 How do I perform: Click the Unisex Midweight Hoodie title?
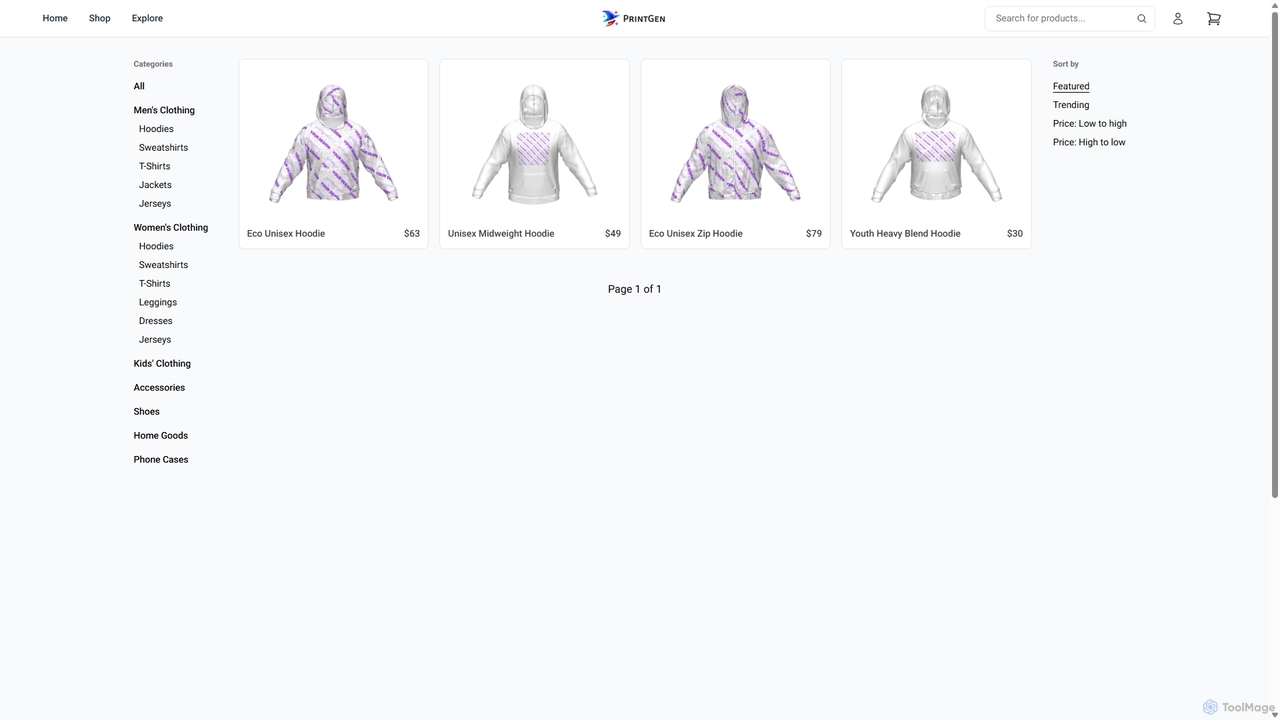pyautogui.click(x=501, y=233)
